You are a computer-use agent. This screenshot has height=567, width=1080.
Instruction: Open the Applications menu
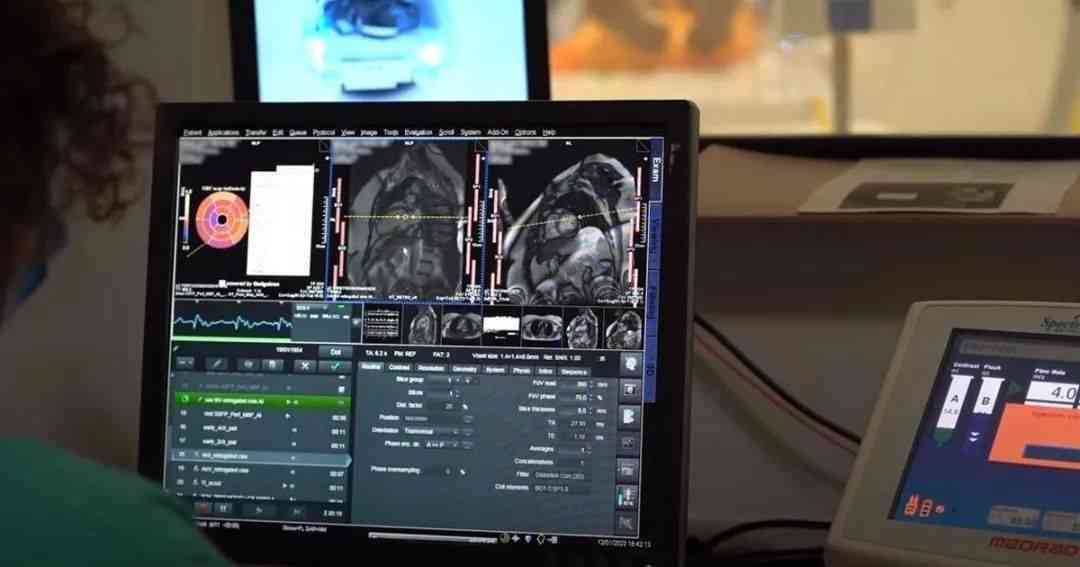click(x=223, y=132)
